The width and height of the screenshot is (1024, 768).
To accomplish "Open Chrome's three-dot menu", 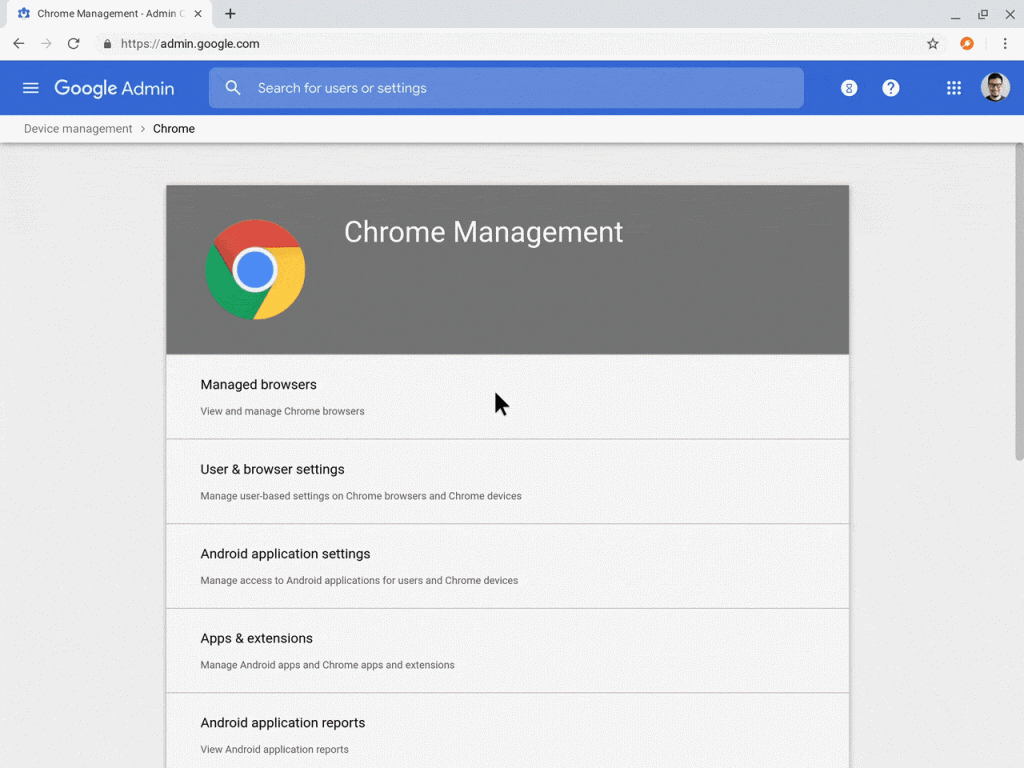I will click(1004, 44).
